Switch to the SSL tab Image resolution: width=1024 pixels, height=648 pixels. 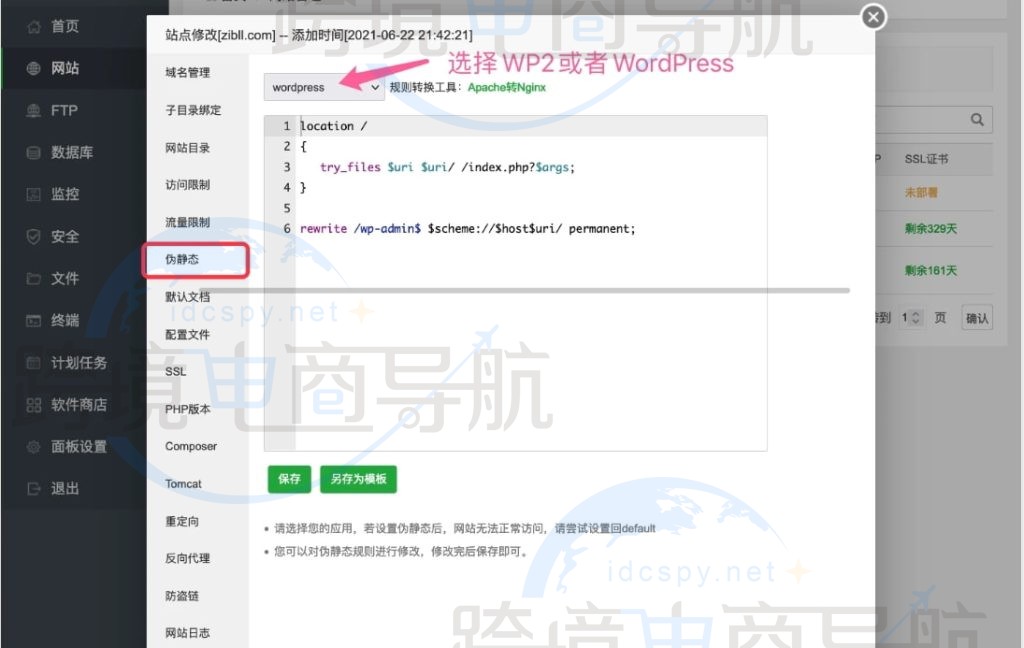click(x=174, y=371)
